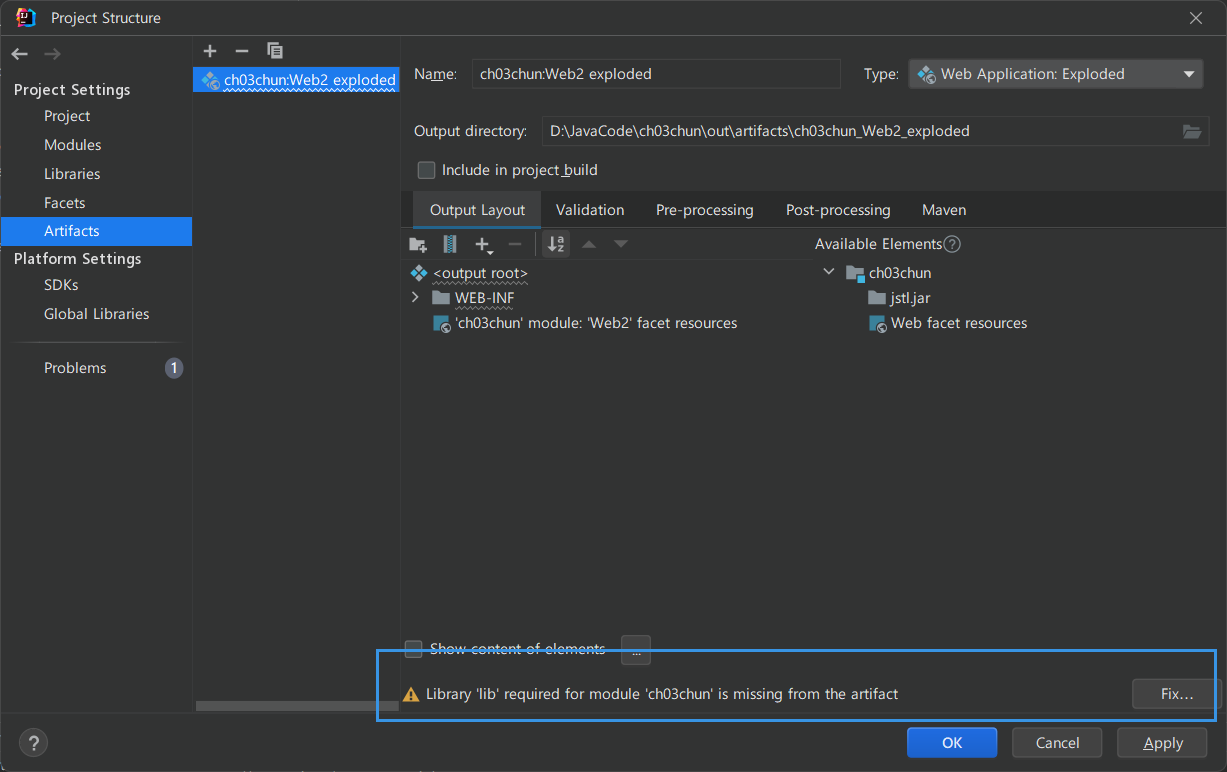Viewport: 1227px width, 772px height.
Task: Click the Apply button
Action: (1163, 743)
